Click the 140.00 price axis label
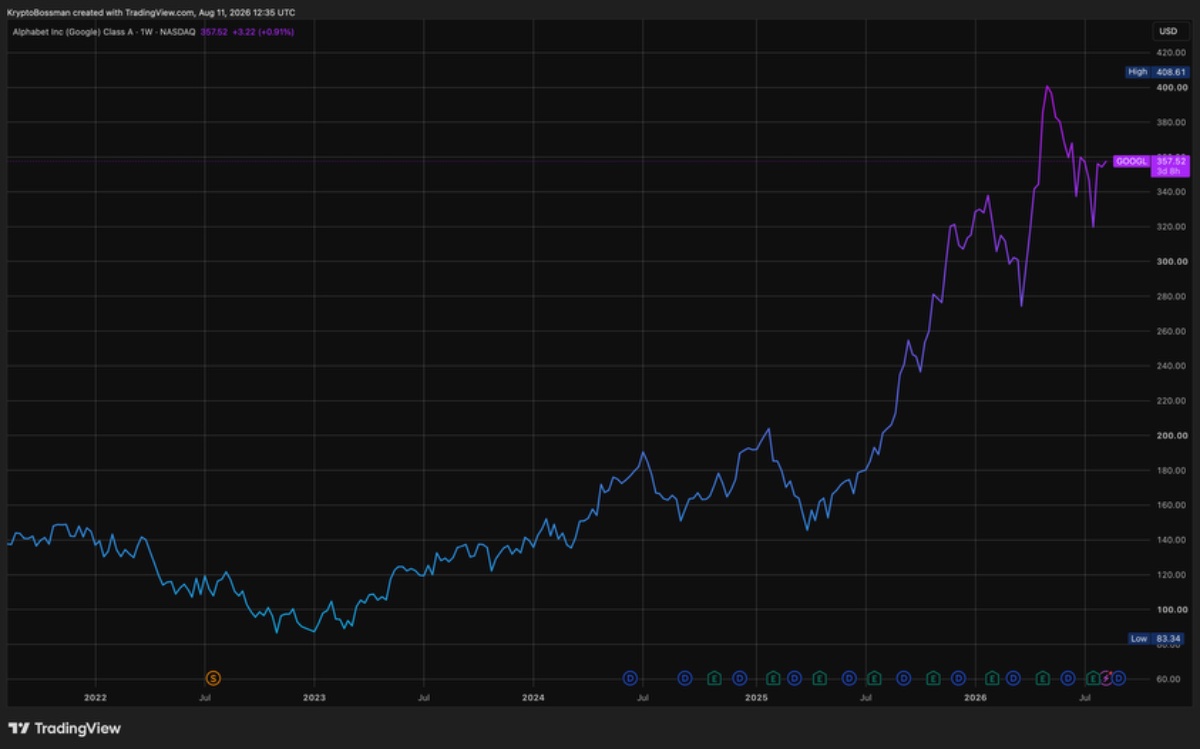This screenshot has height=749, width=1200. (1170, 540)
